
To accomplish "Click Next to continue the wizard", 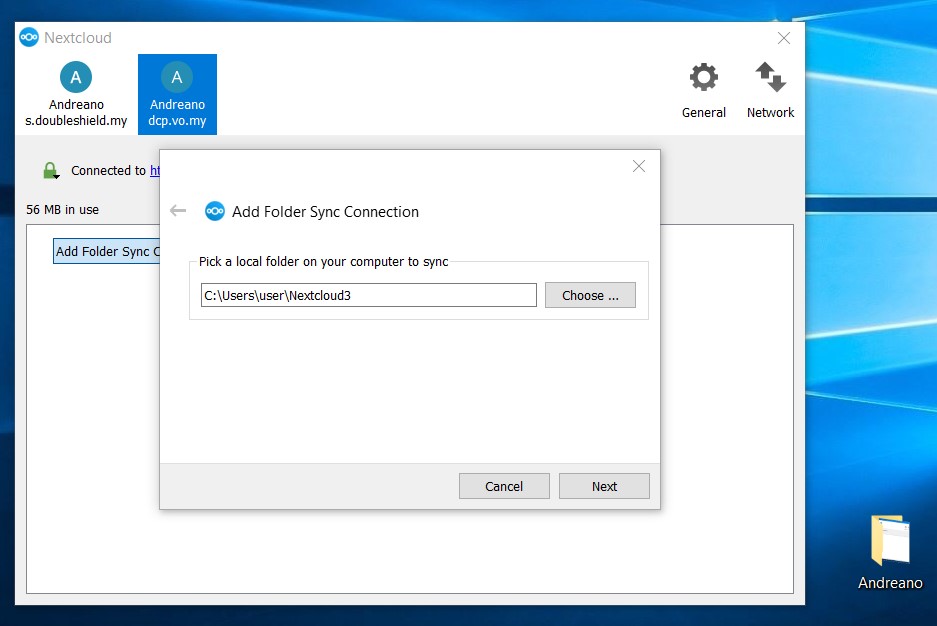I will [x=604, y=486].
